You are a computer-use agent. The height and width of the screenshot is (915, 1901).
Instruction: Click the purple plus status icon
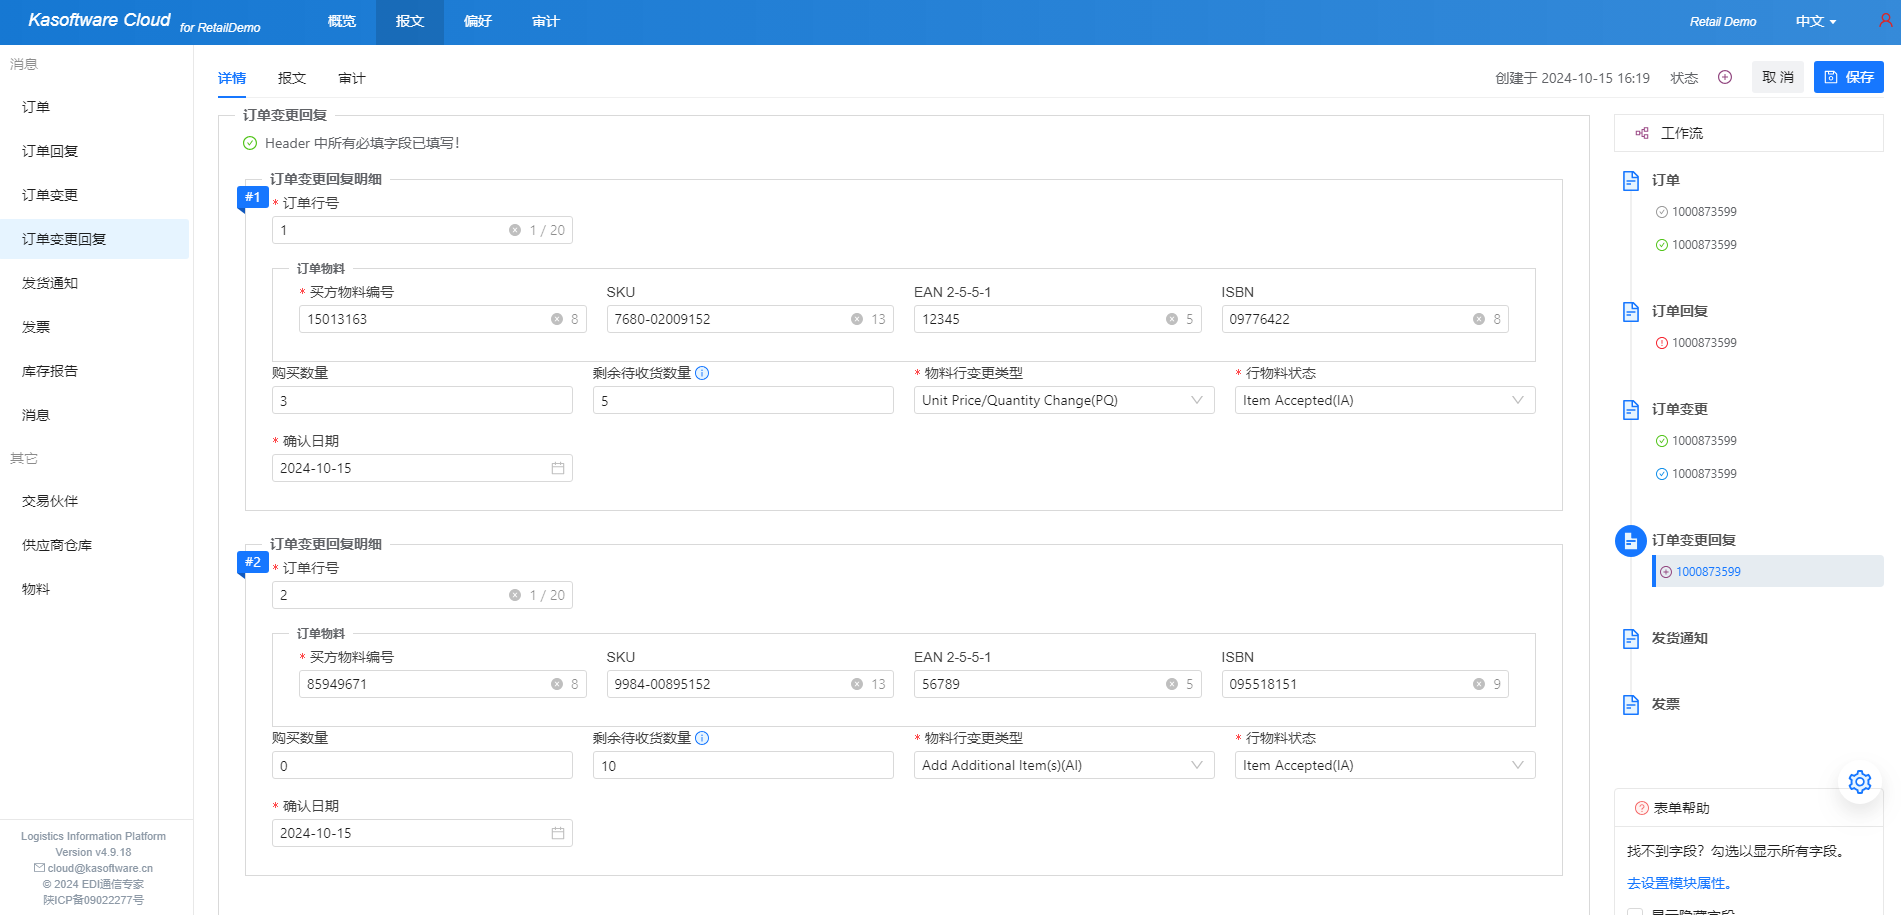tap(1725, 77)
